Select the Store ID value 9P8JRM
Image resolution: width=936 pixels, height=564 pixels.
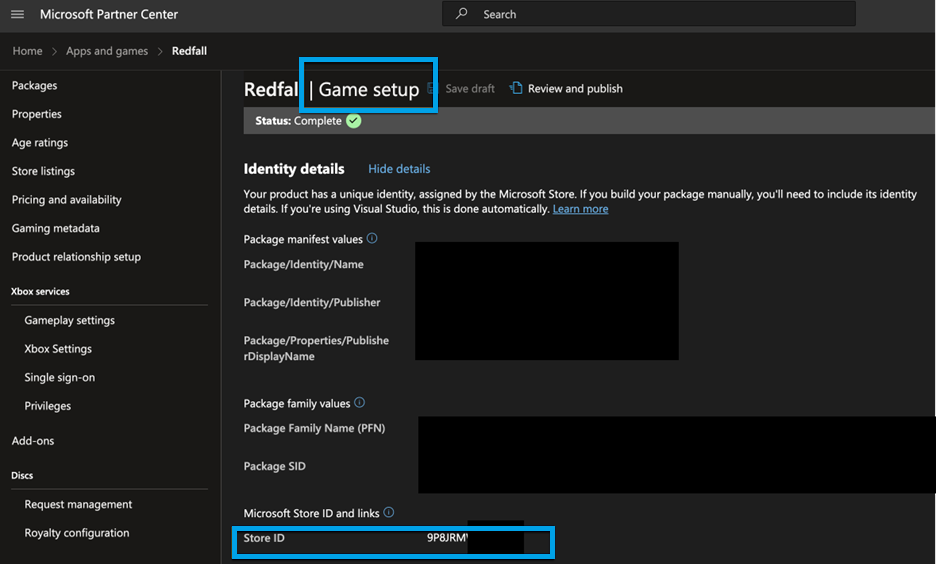tap(447, 538)
